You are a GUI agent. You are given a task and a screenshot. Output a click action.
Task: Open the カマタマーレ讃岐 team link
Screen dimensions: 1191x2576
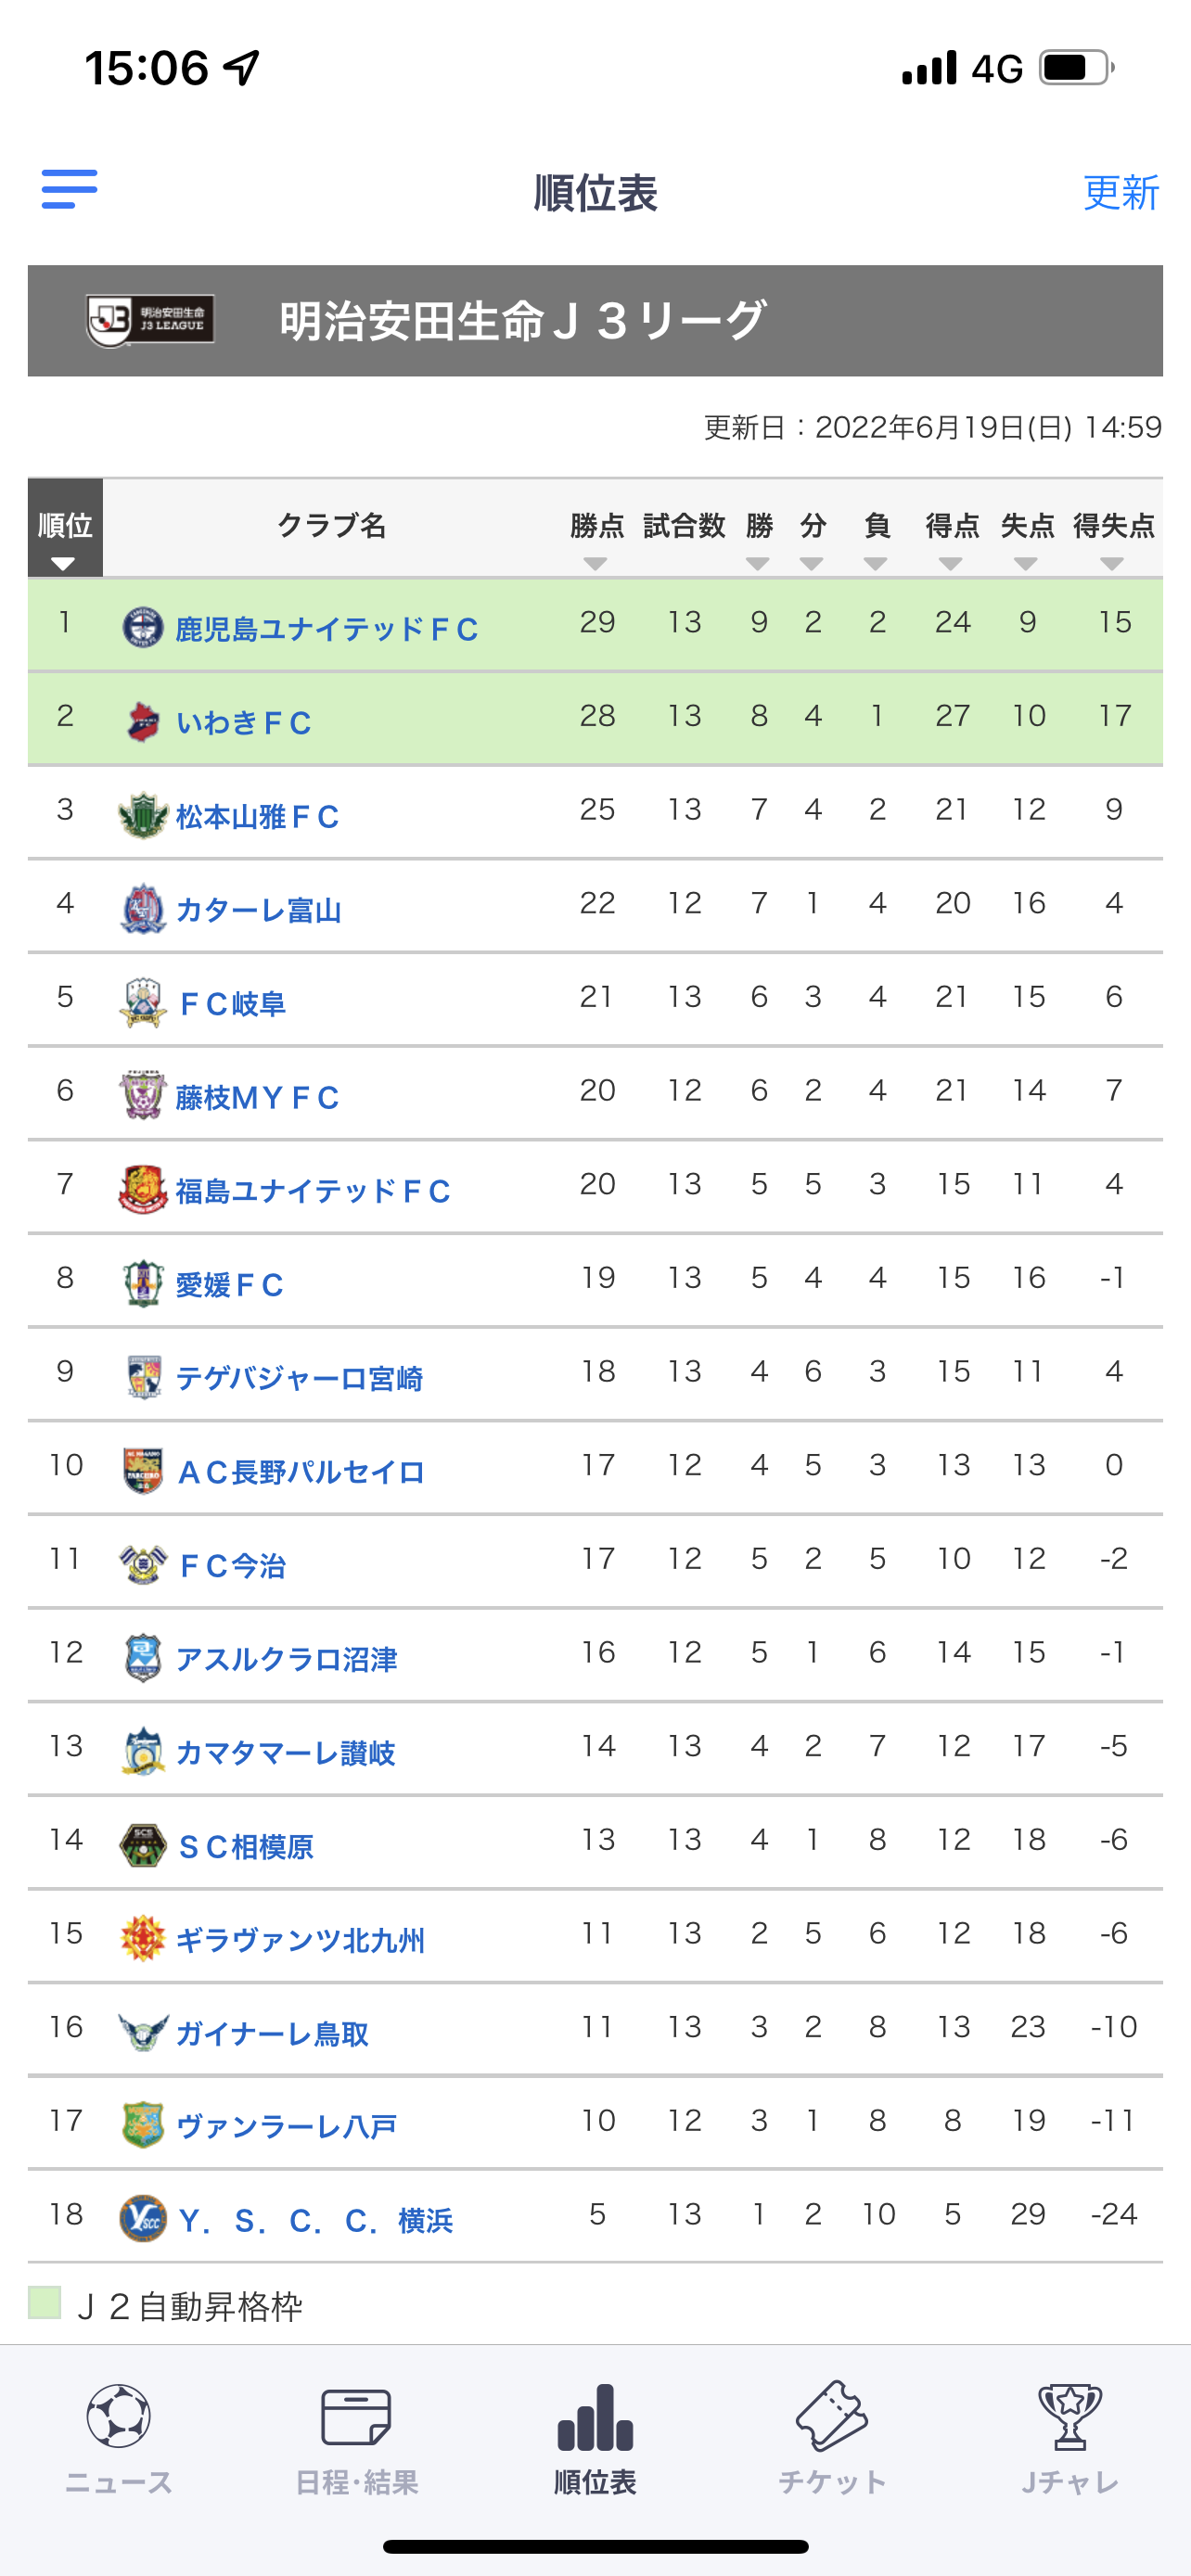pyautogui.click(x=286, y=1752)
